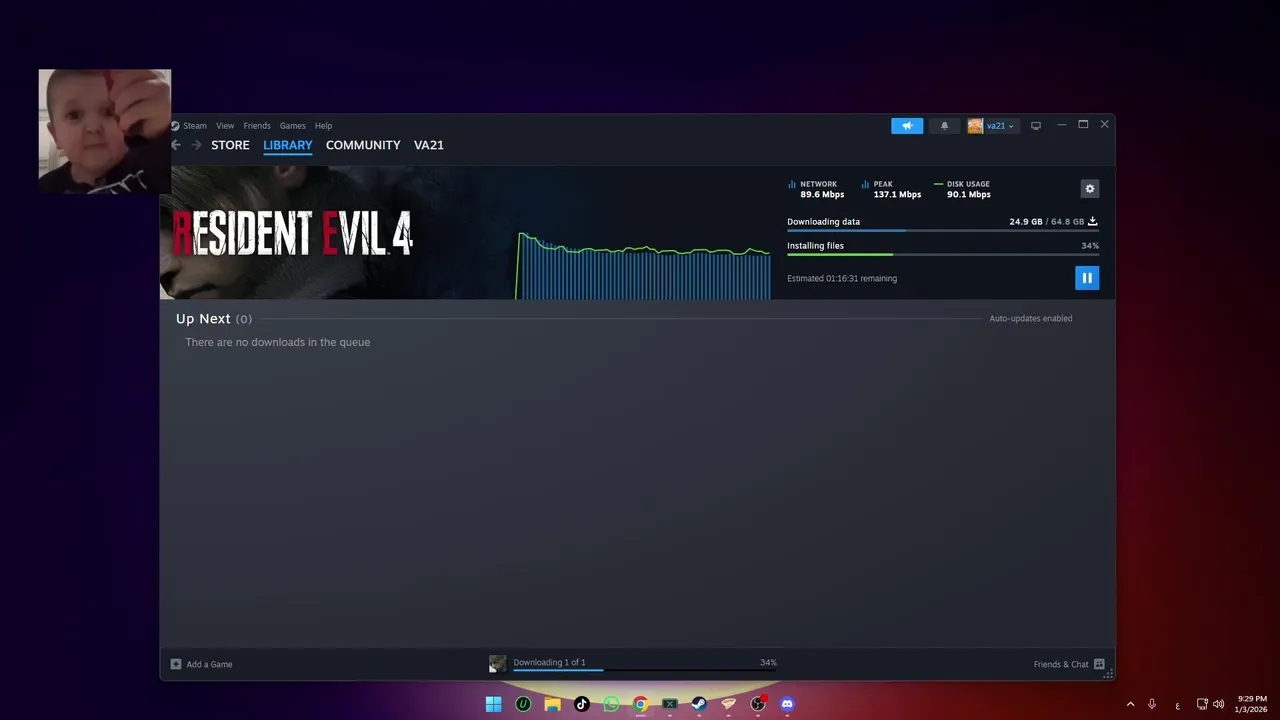Screen dimensions: 1280x720
Task: Open the notifications bell in Steam
Action: point(944,126)
